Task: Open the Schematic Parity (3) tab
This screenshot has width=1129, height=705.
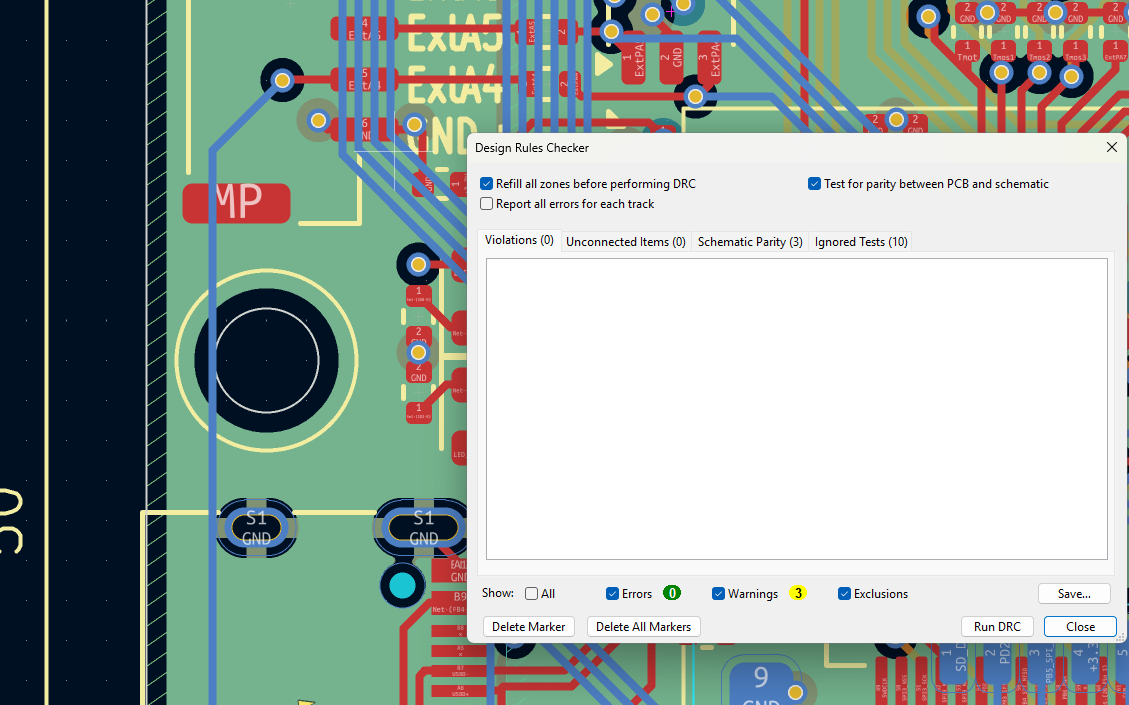Action: [x=750, y=242]
